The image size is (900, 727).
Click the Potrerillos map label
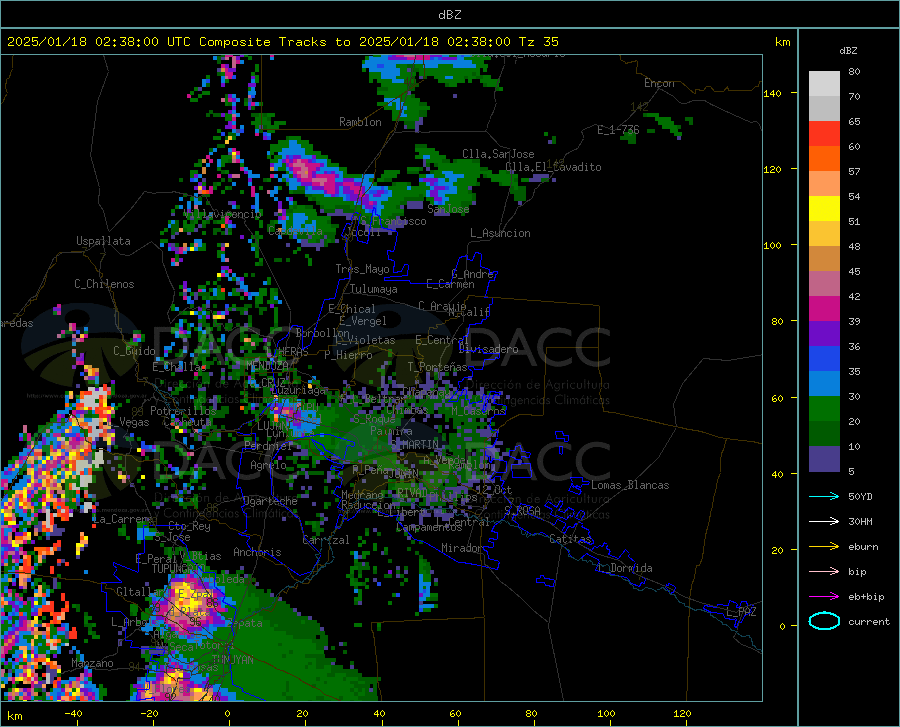183,411
